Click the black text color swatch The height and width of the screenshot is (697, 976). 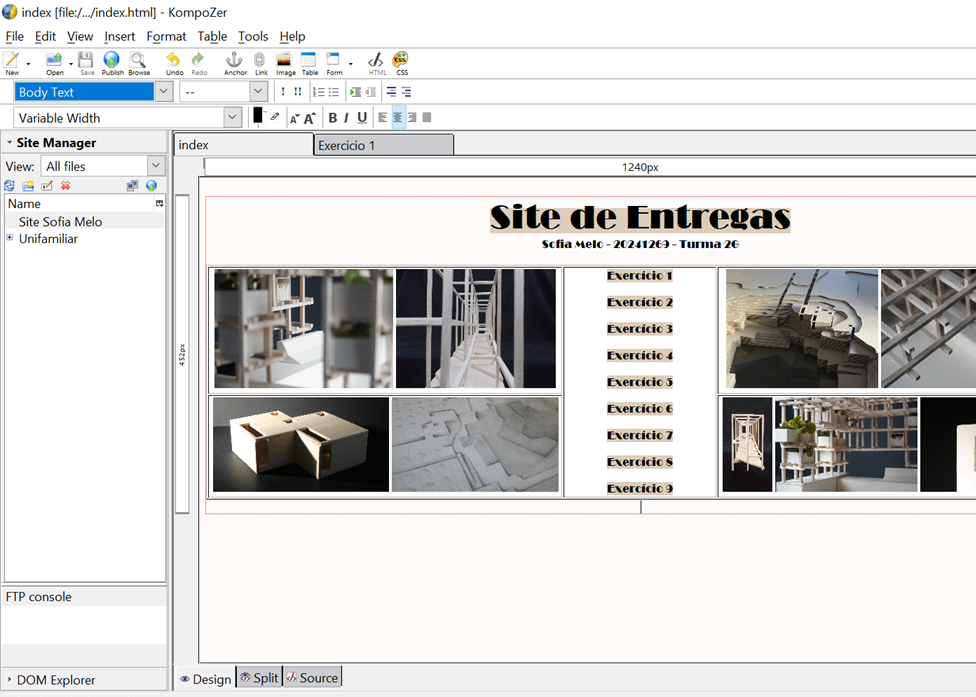point(258,115)
